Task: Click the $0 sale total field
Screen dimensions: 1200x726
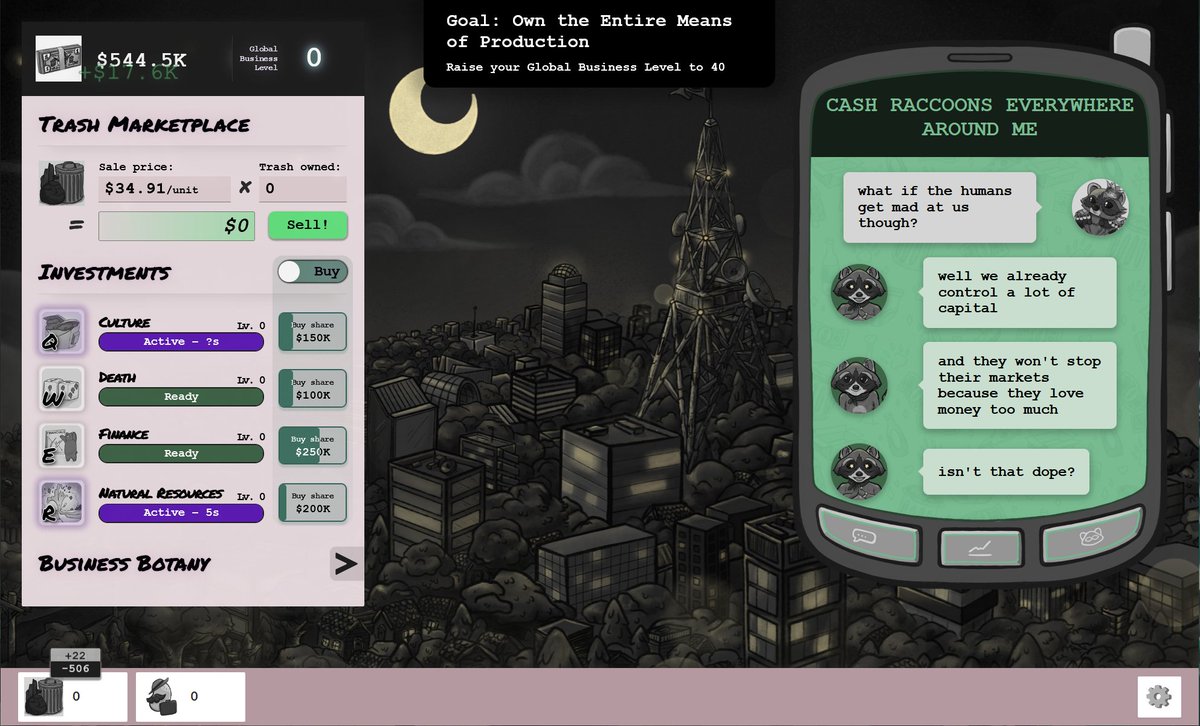Action: (x=176, y=226)
